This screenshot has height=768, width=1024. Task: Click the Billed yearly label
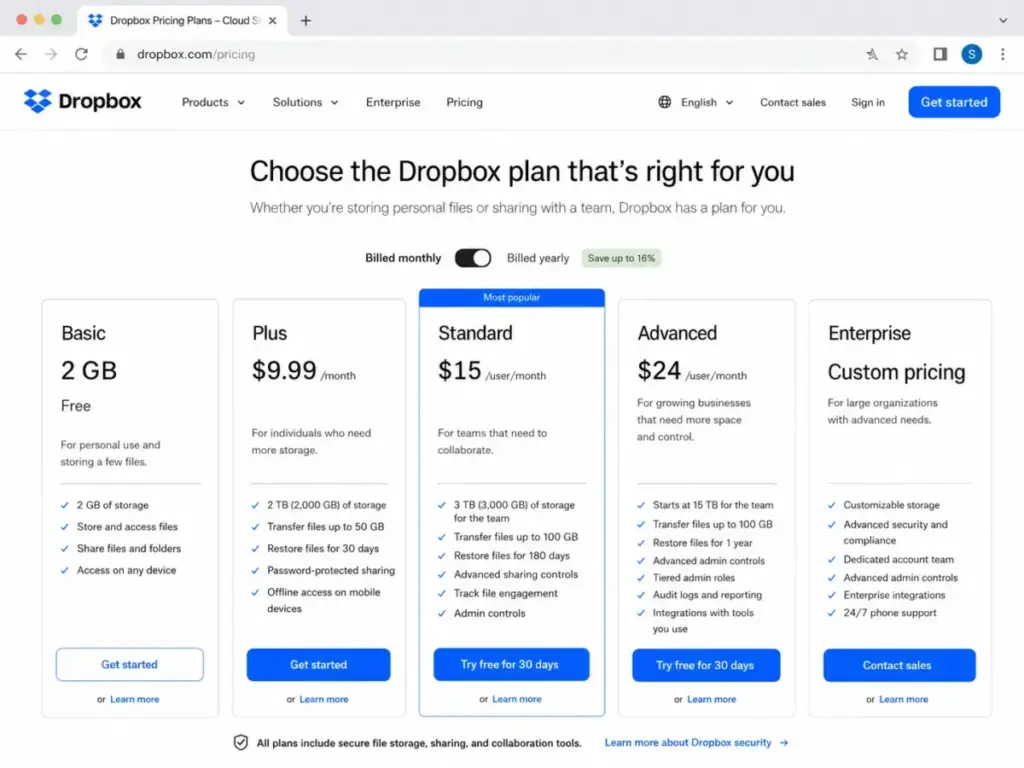537,258
